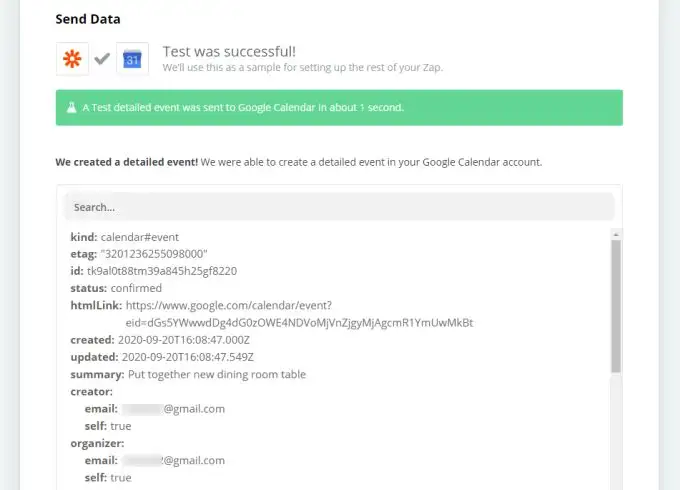Click the Send Data heading
Viewport: 680px width, 490px height.
pos(88,19)
